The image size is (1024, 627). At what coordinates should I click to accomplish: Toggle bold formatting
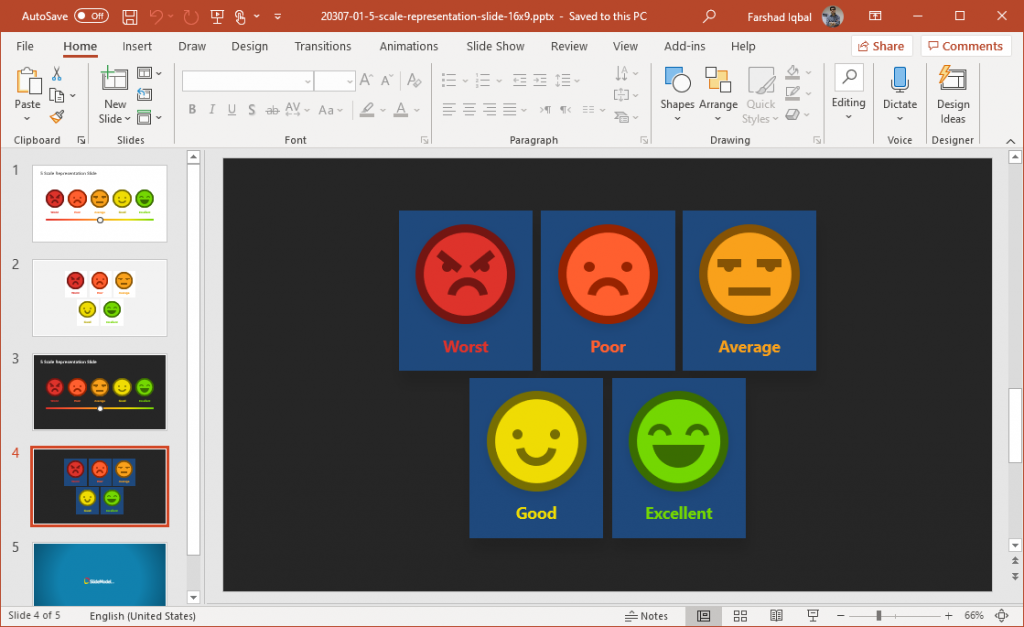(x=192, y=110)
